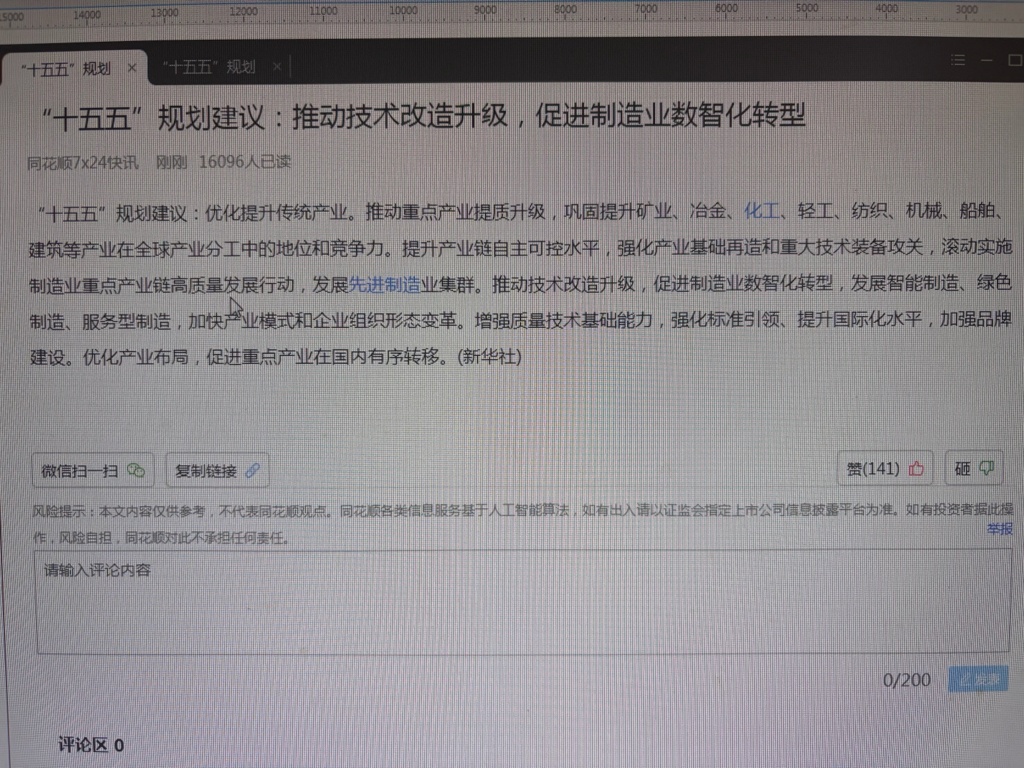This screenshot has width=1024, height=768.
Task: Dislike the article with 砸 button
Action: tap(974, 468)
